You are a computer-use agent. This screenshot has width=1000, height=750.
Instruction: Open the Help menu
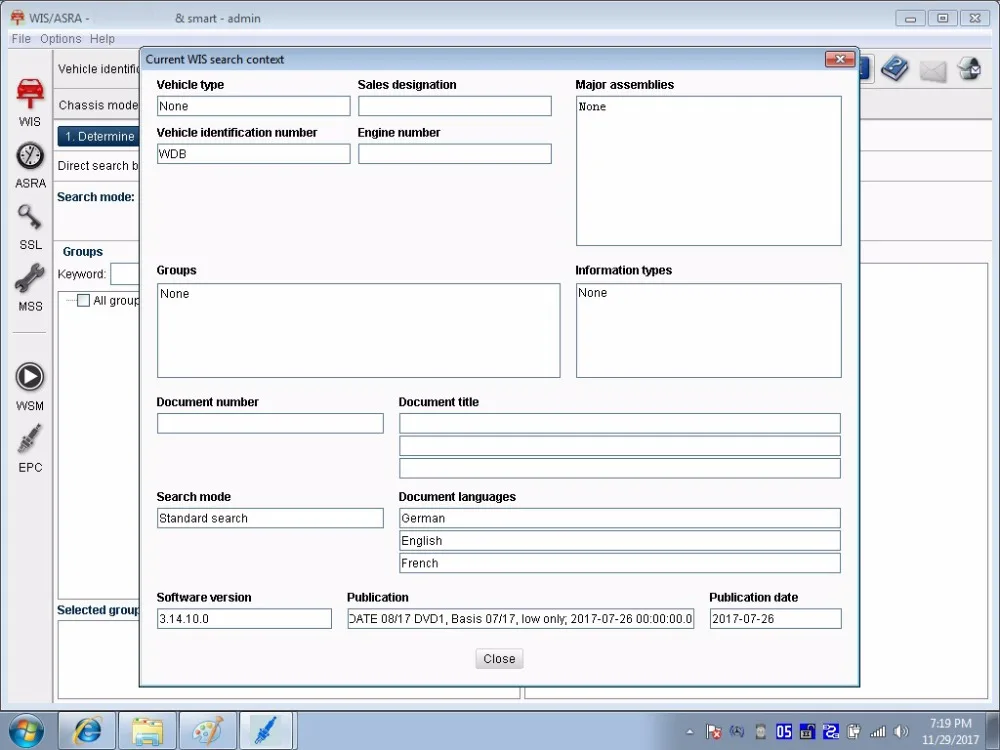tap(102, 39)
